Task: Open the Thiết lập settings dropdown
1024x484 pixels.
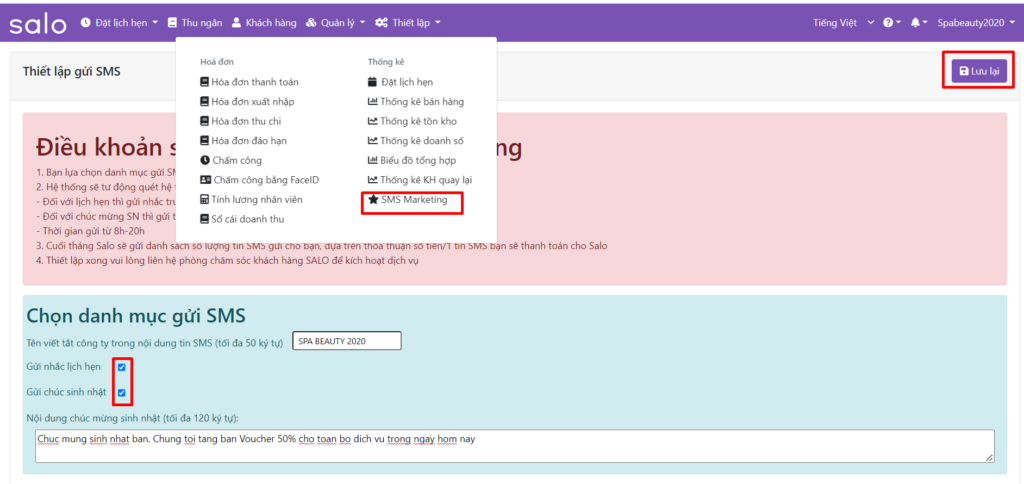Action: tap(407, 22)
